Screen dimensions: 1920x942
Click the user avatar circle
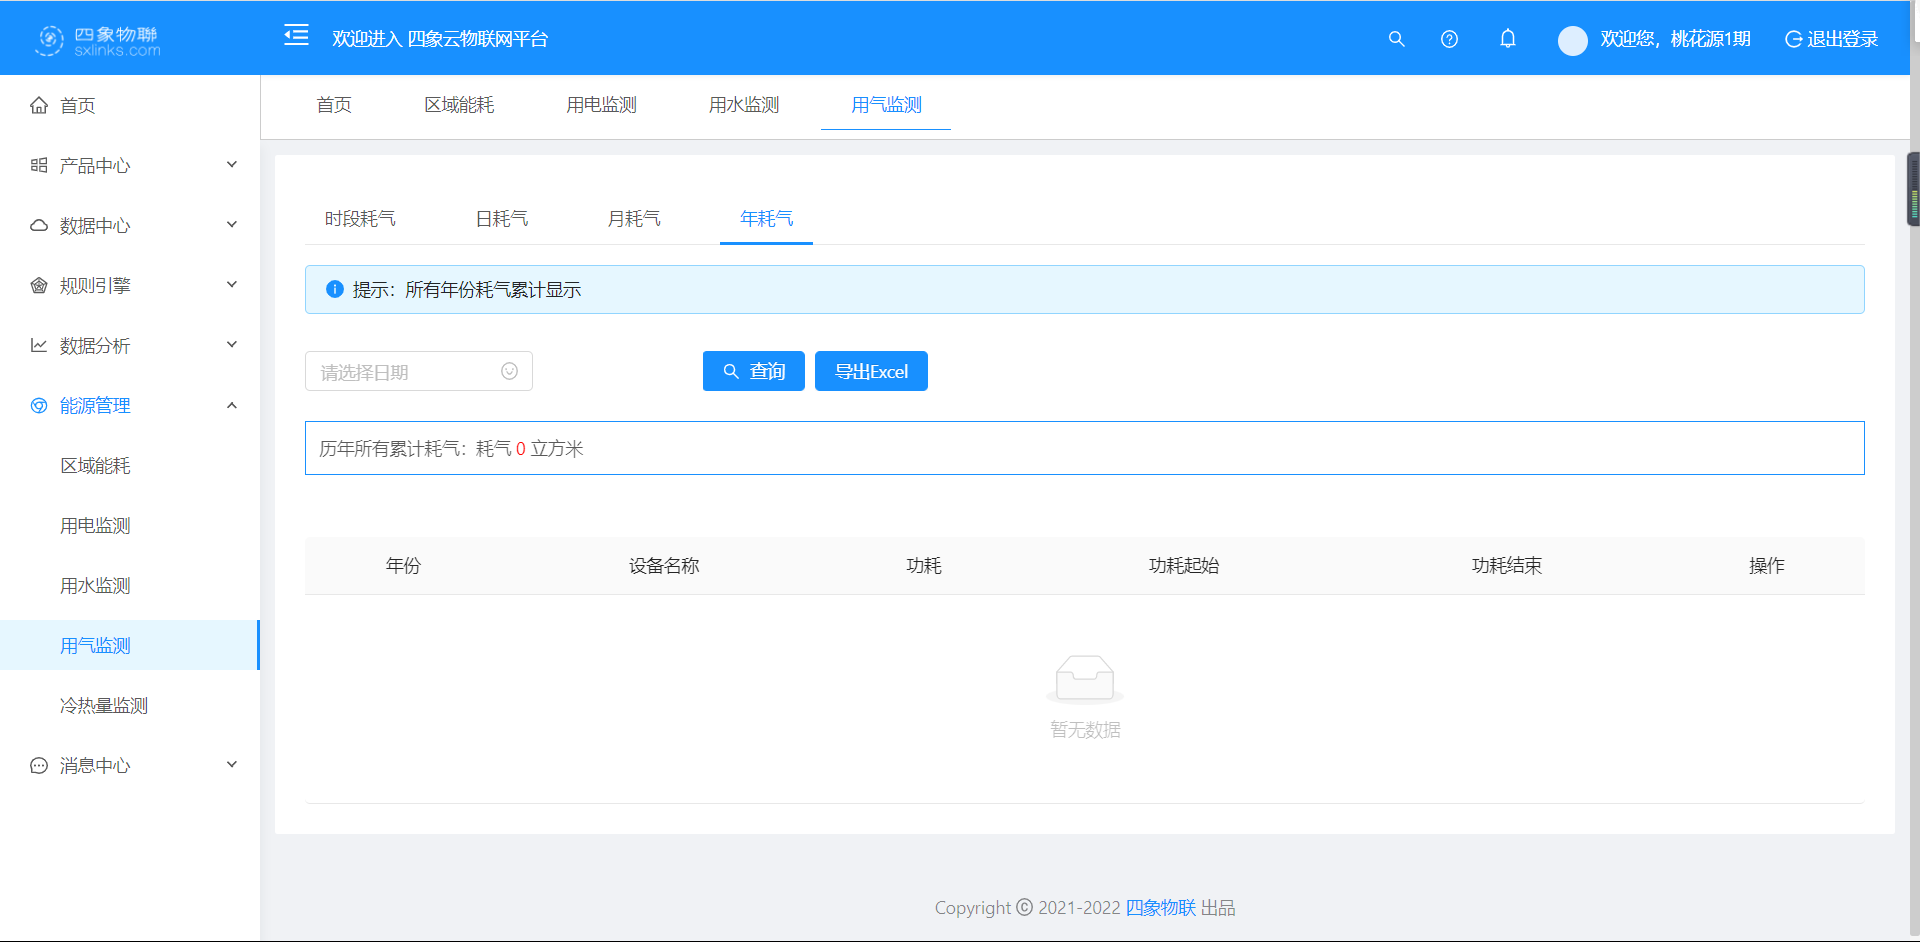coord(1572,40)
